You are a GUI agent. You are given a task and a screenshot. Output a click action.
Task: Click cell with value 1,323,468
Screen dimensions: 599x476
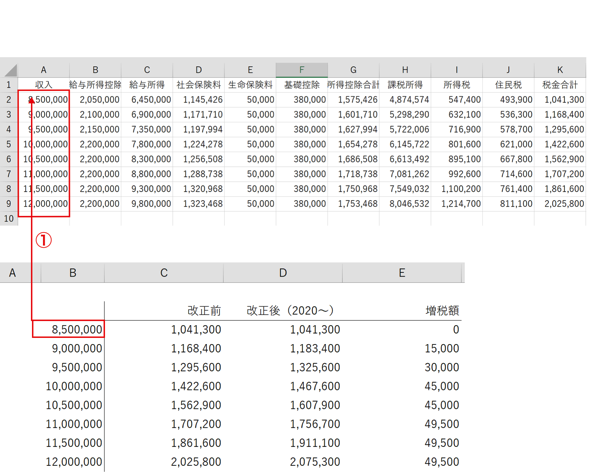(x=199, y=204)
